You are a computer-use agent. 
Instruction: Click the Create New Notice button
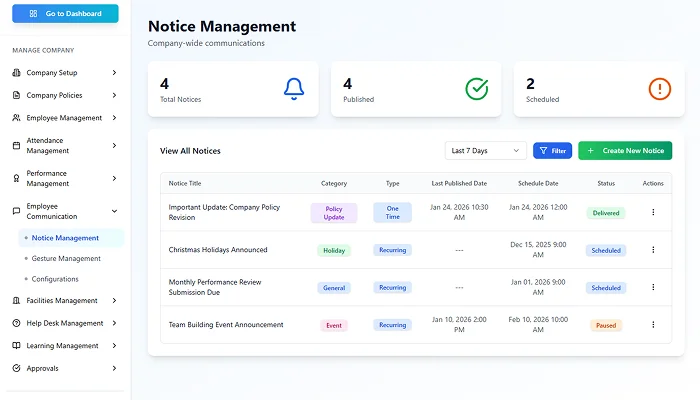(625, 151)
